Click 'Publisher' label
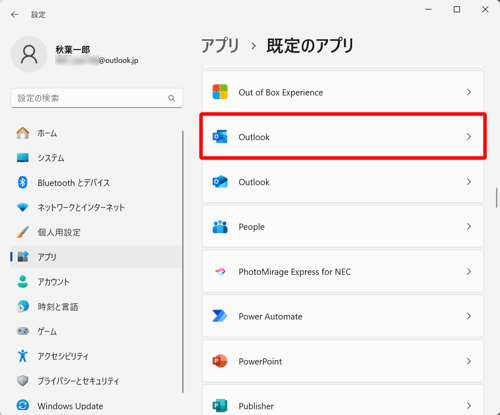Viewport: 500px width, 415px height. (256, 406)
